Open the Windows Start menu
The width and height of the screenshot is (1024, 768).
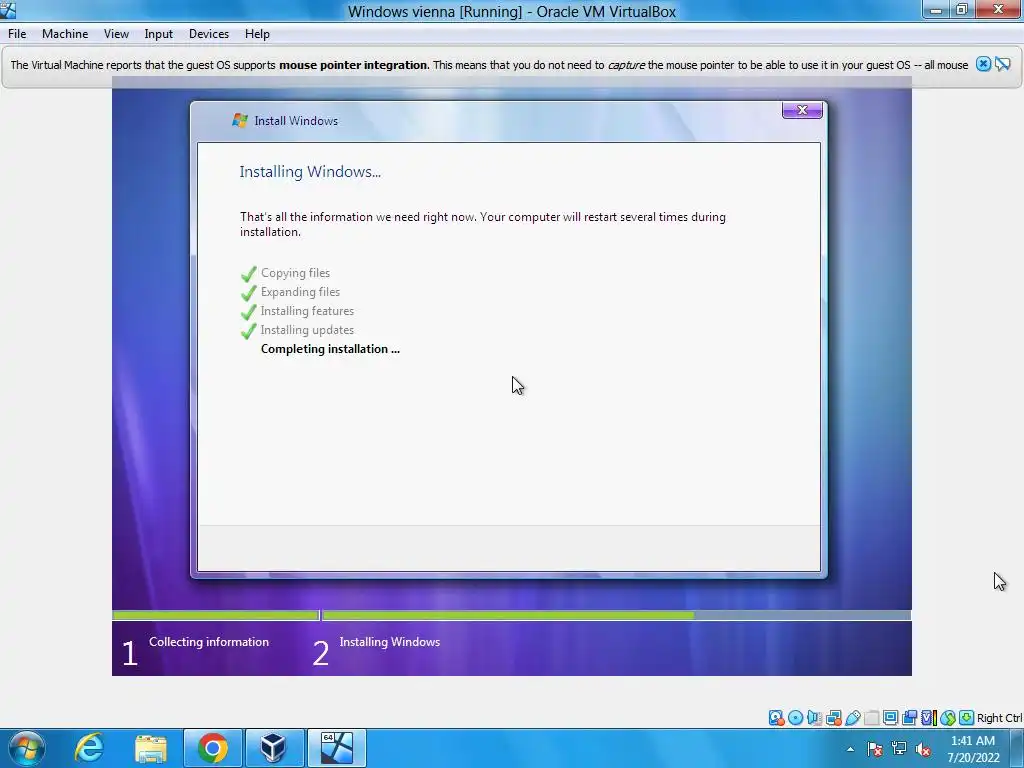27,748
